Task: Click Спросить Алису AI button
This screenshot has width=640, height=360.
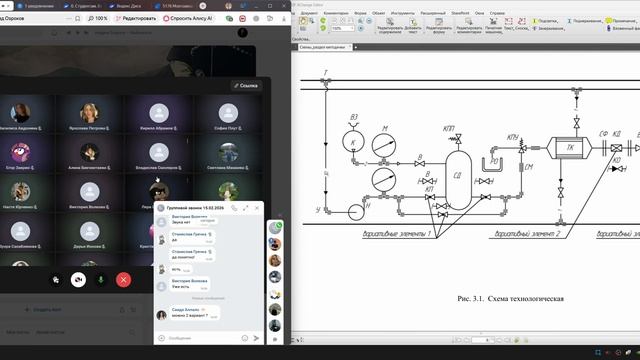Action: click(x=188, y=18)
